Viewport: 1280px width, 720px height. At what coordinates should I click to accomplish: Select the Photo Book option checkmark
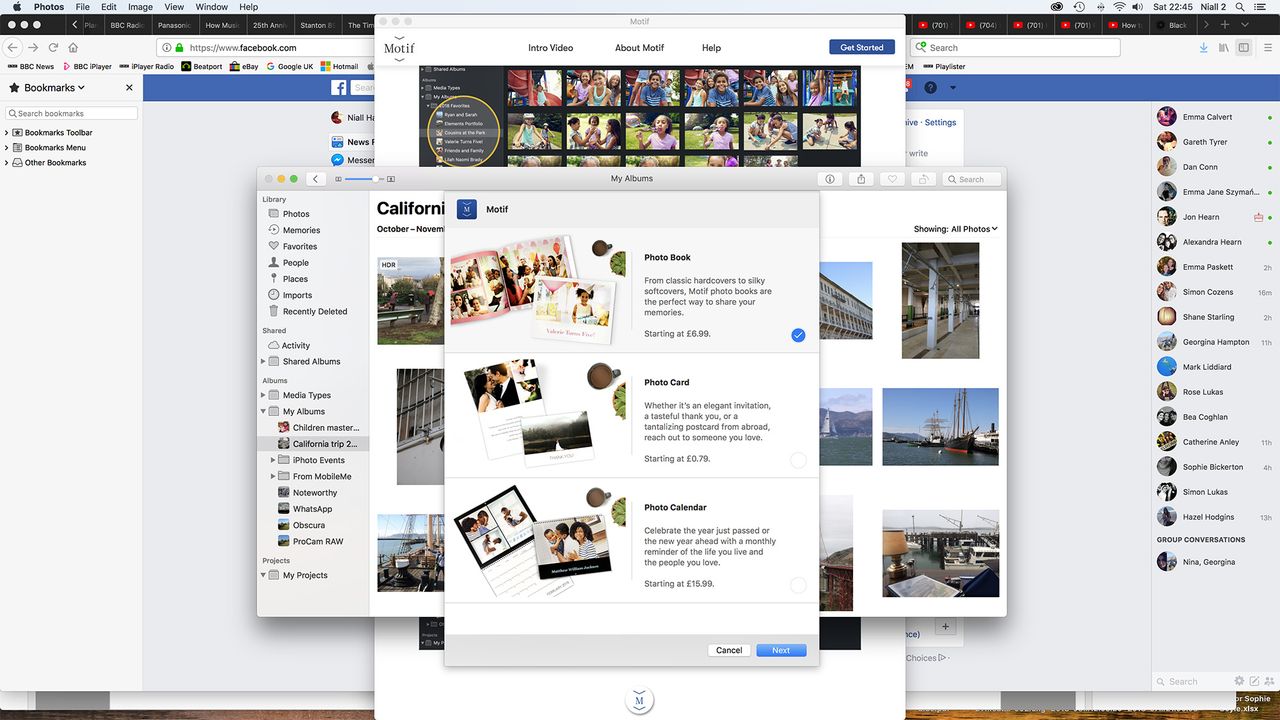pos(798,335)
